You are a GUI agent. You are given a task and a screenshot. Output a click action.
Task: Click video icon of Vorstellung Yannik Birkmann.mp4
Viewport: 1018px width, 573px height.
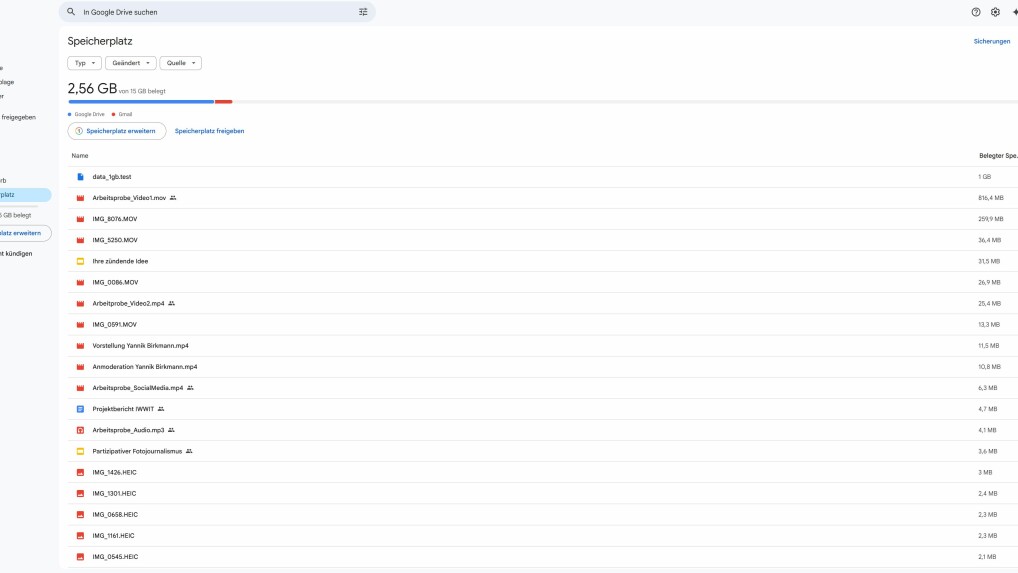[81, 345]
